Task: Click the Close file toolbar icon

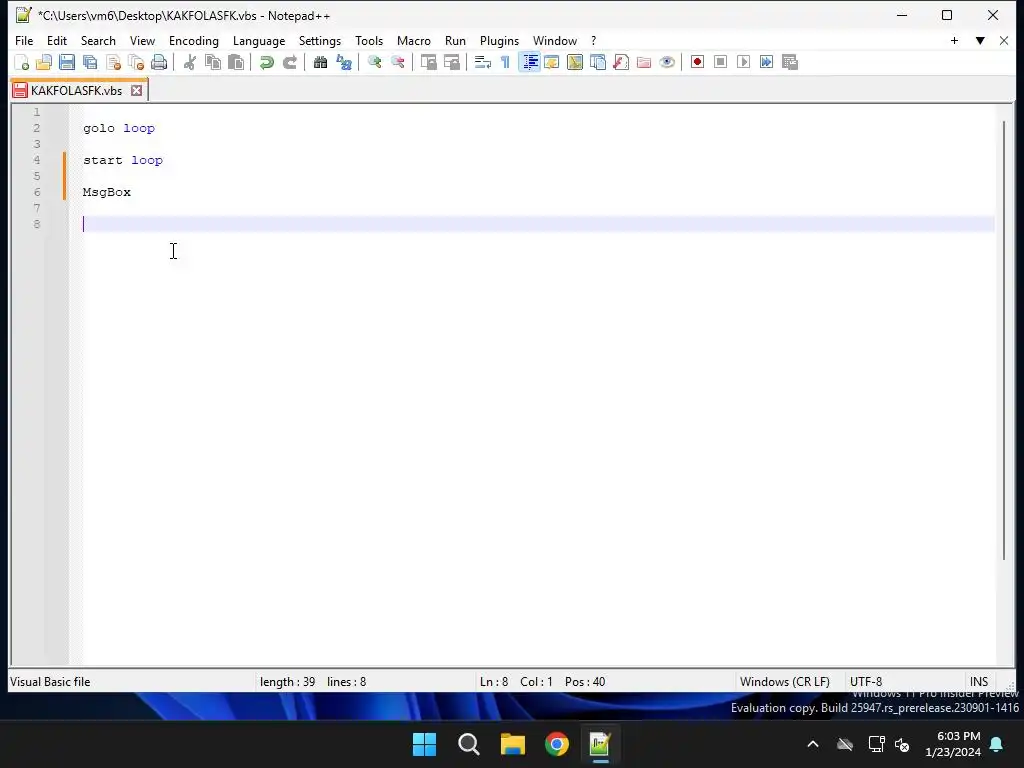Action: [x=113, y=62]
